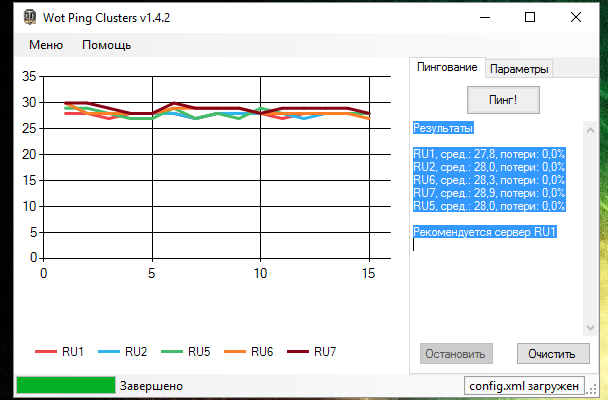This screenshot has width=608, height=400.
Task: Click the 15 label on the horizontal axis
Action: (369, 274)
